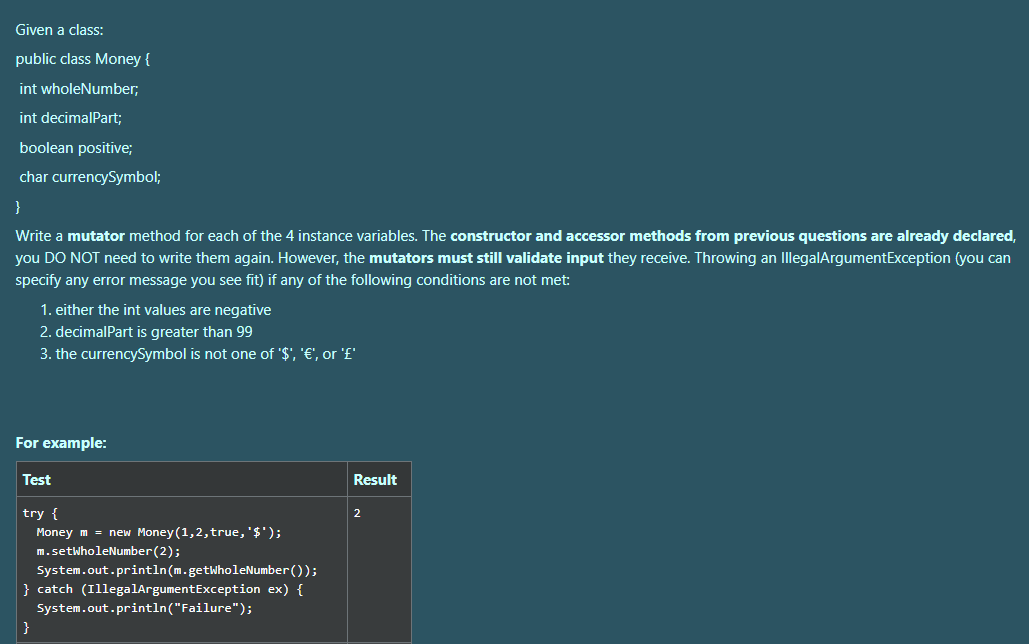The height and width of the screenshot is (644, 1029).
Task: Click the "Result" table column header
Action: pyautogui.click(x=375, y=480)
